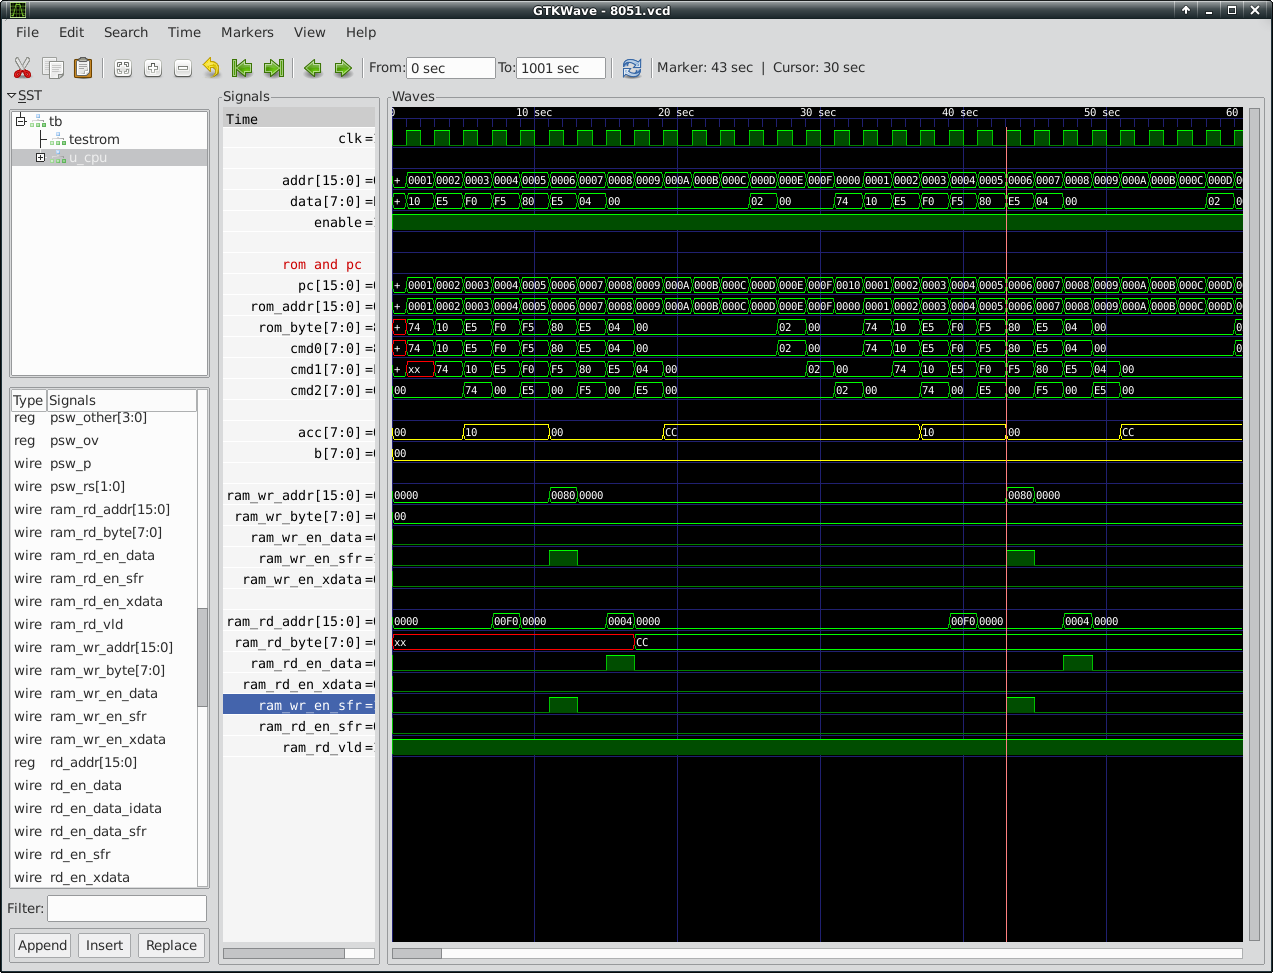The image size is (1273, 973).
Task: Open the Search menu
Action: pyautogui.click(x=126, y=32)
